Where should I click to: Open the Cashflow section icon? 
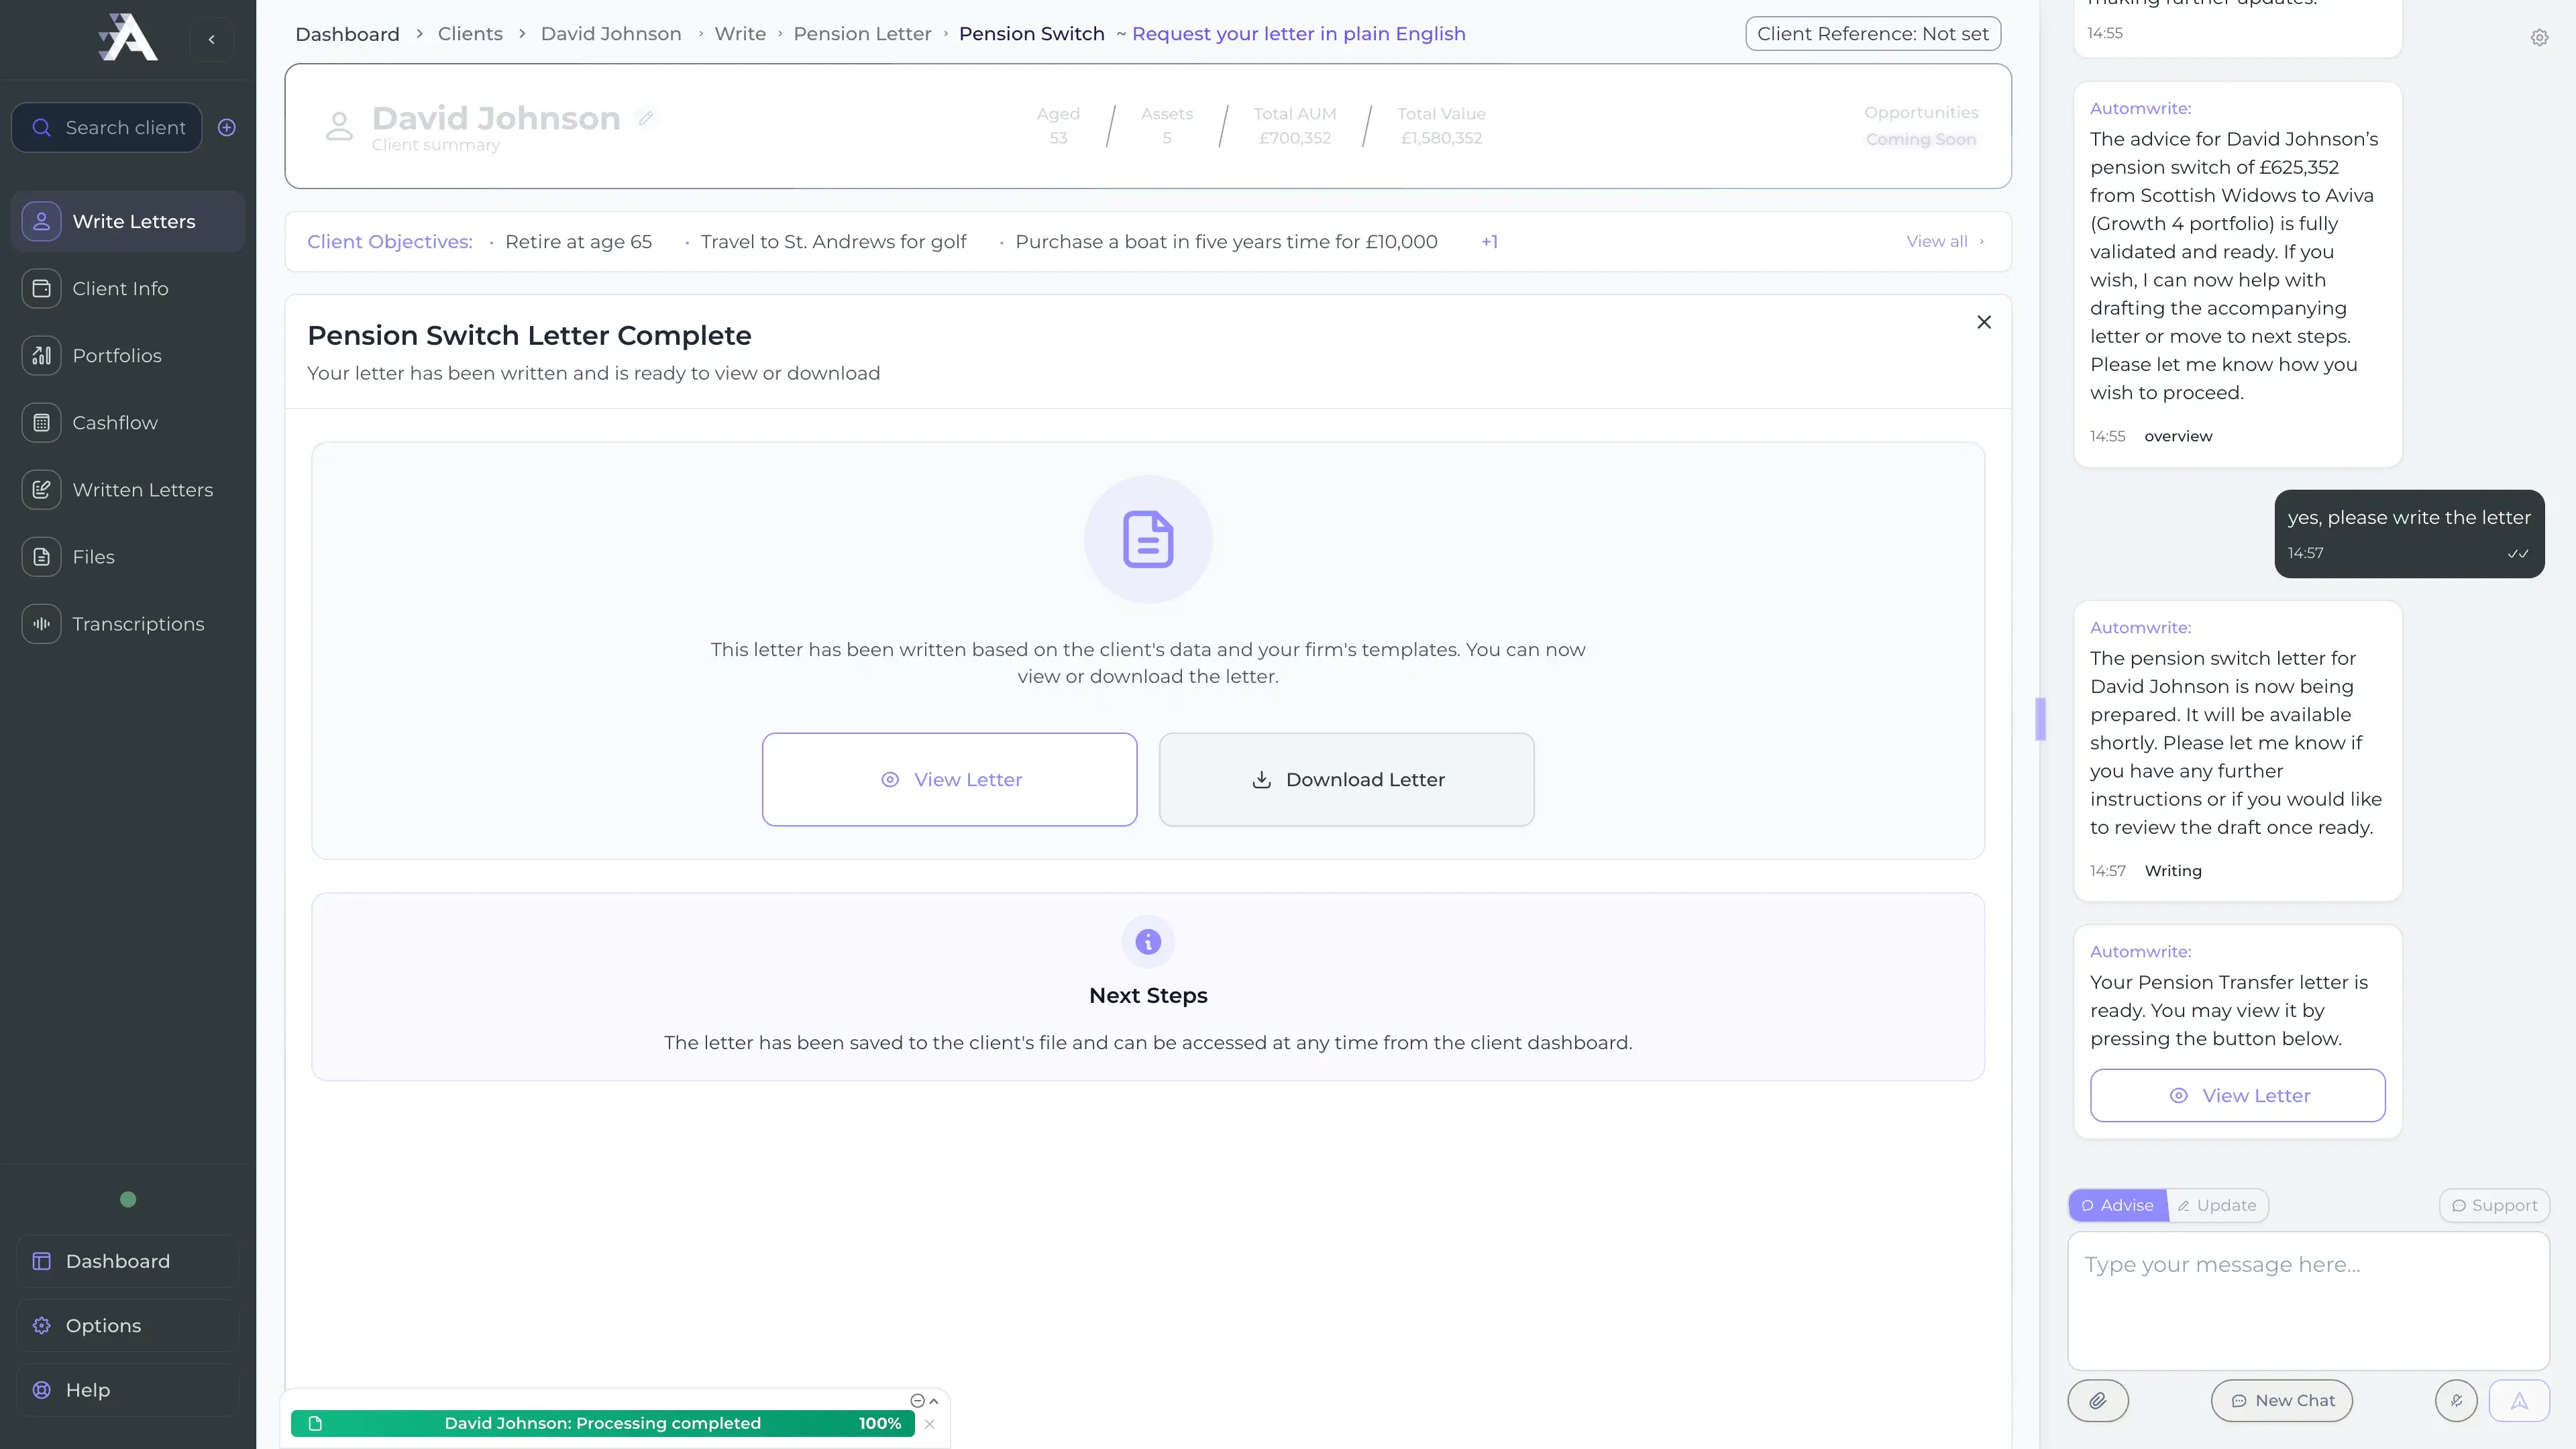[x=41, y=422]
